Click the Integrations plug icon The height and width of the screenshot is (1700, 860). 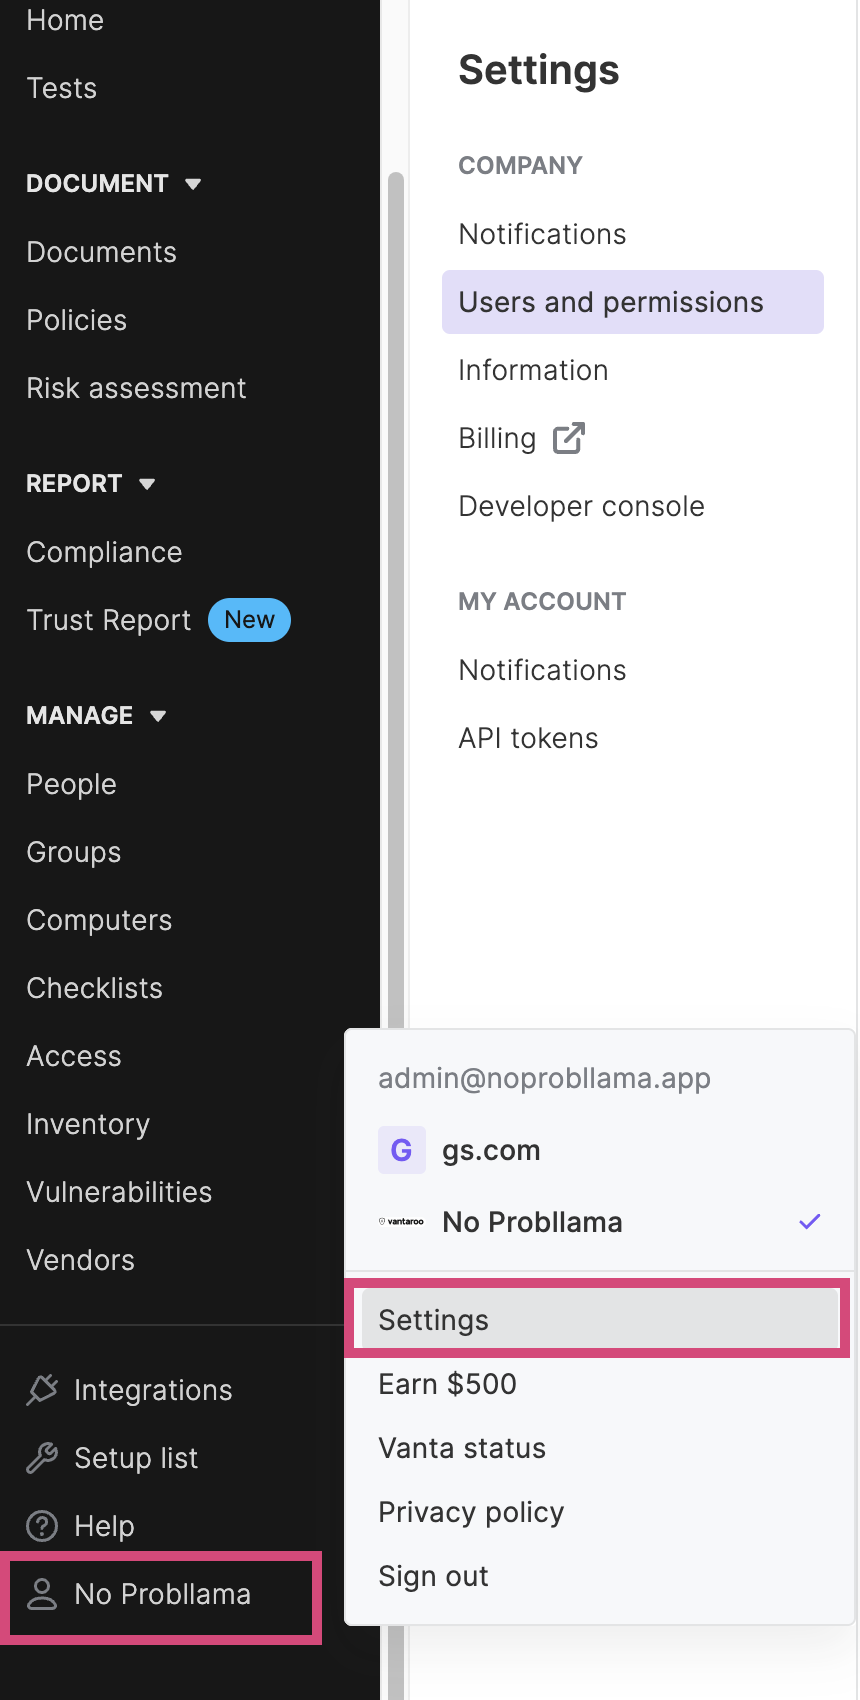coord(42,1390)
